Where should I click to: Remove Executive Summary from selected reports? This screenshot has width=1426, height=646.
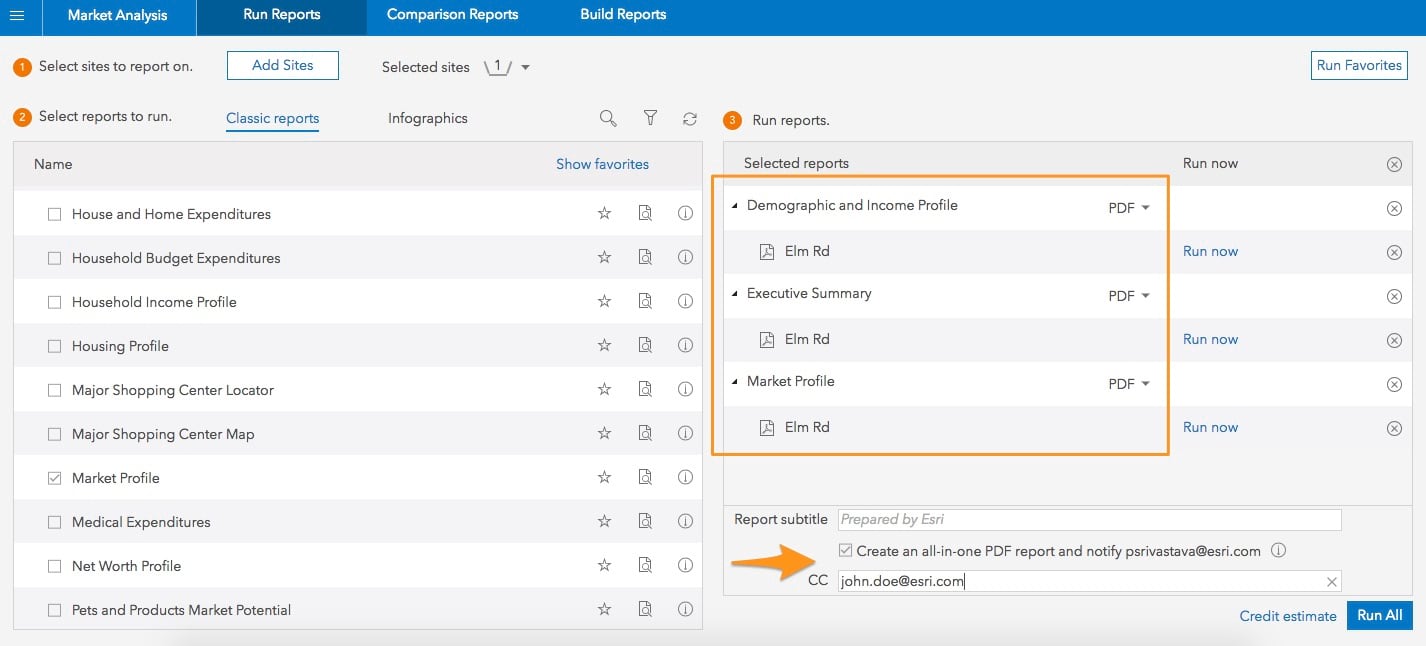pos(1394,296)
